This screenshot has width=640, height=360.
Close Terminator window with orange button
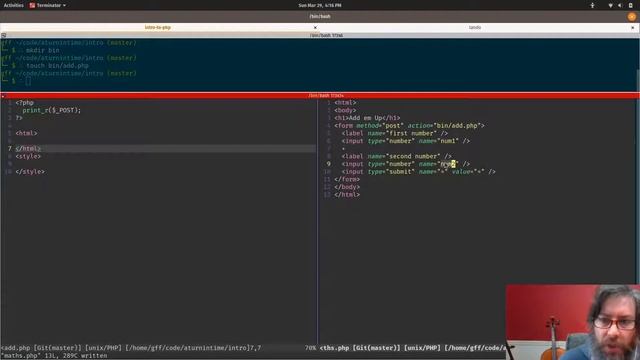(x=632, y=17)
